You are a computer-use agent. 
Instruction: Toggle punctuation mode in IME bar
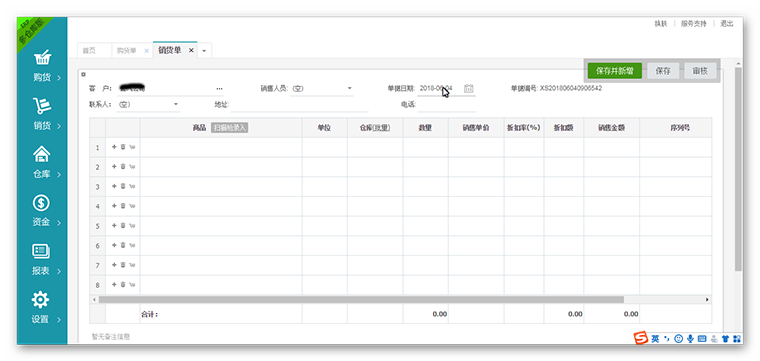pos(667,339)
